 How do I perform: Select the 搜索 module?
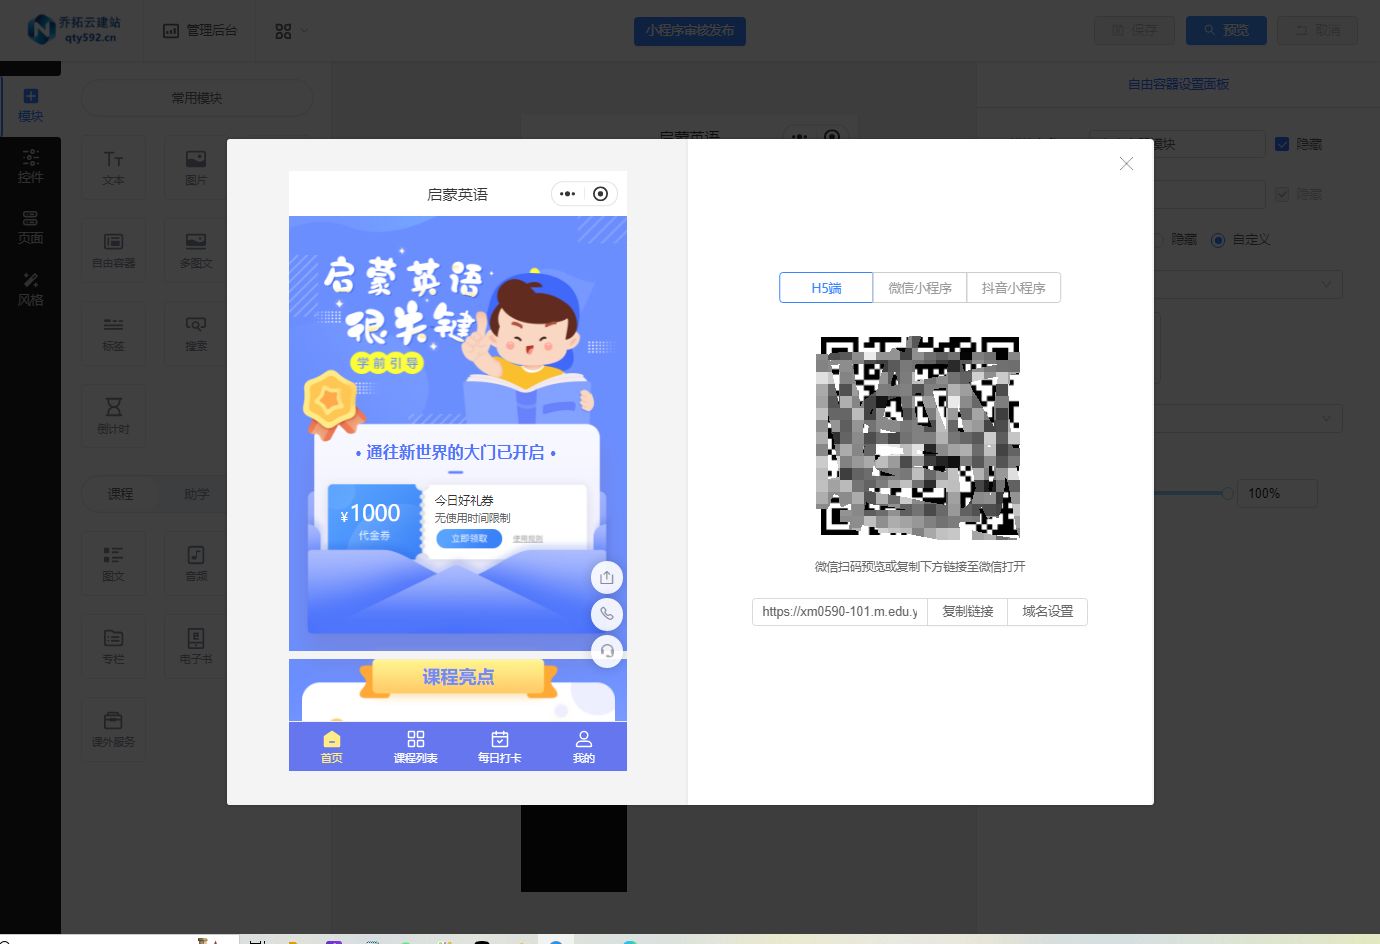tap(196, 334)
